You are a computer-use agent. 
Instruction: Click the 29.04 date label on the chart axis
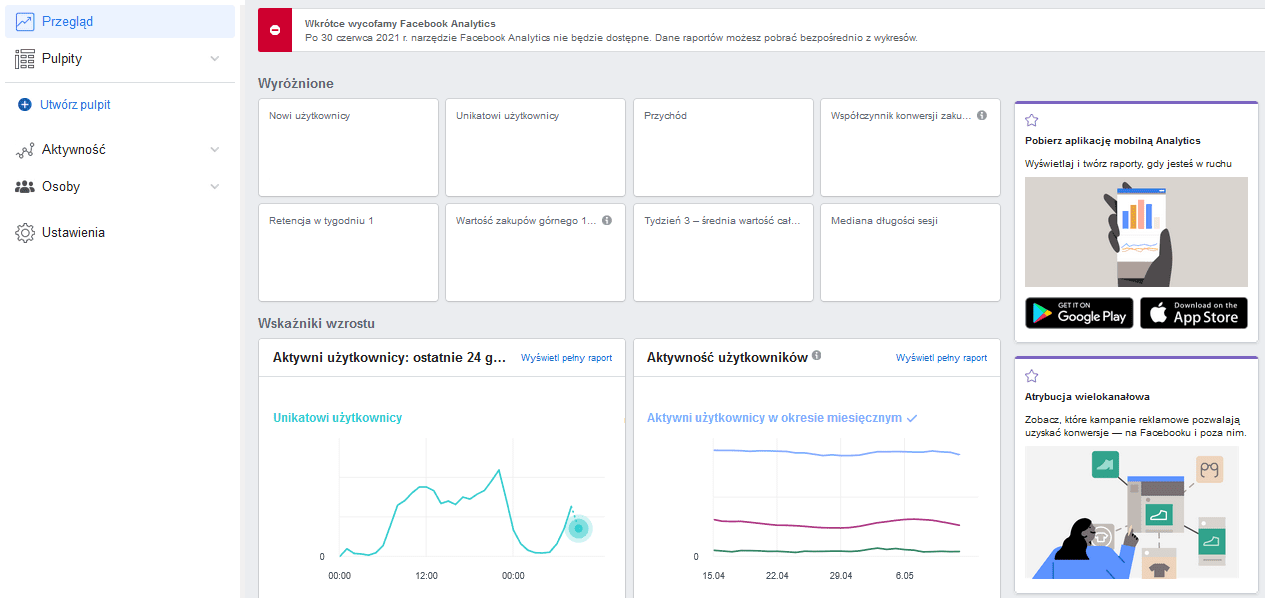[841, 576]
